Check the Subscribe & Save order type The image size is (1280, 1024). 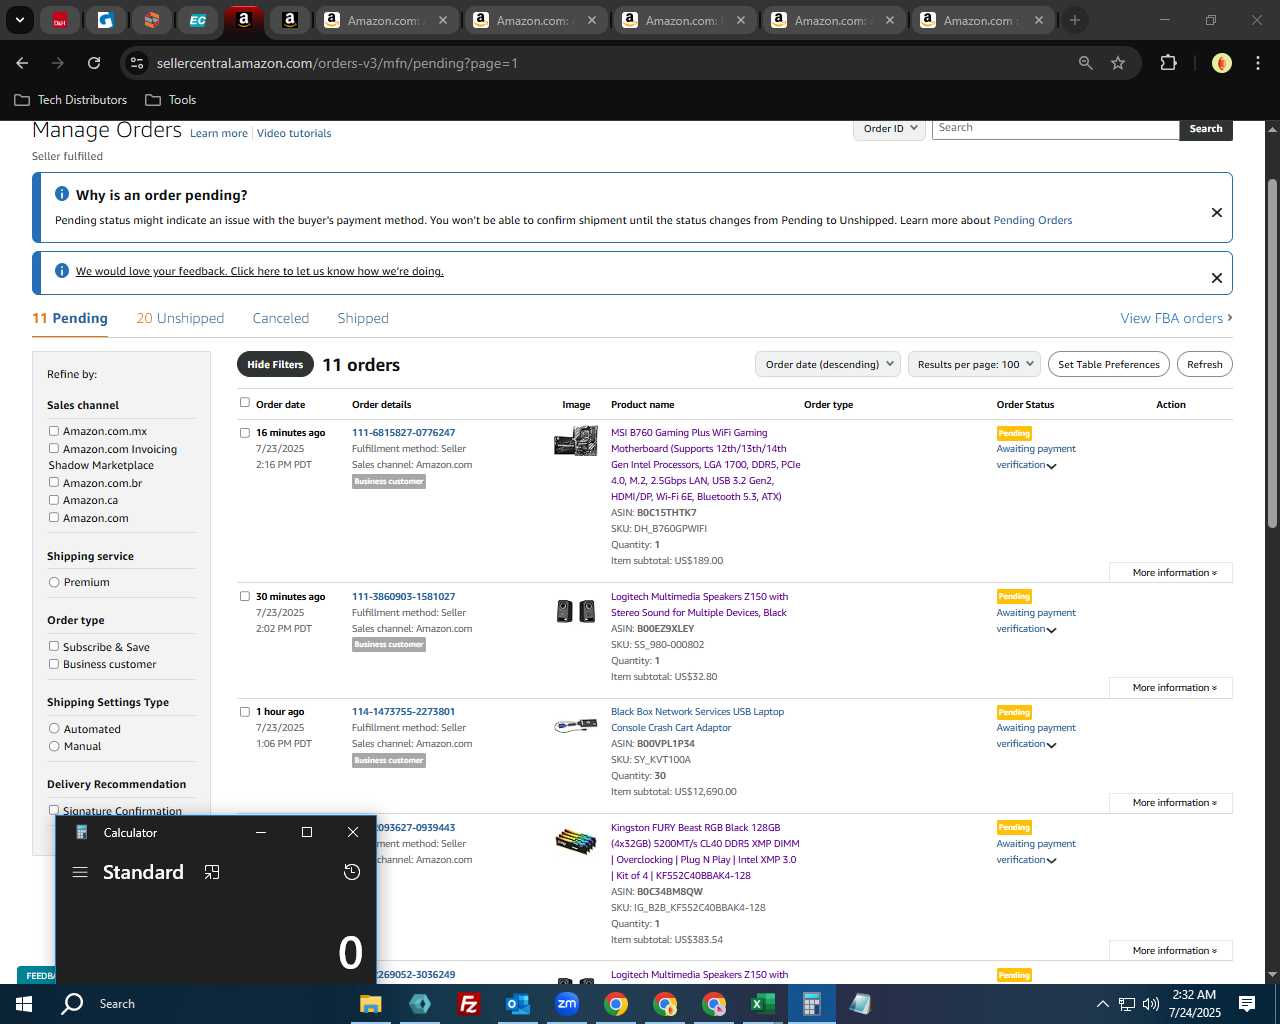coord(54,646)
